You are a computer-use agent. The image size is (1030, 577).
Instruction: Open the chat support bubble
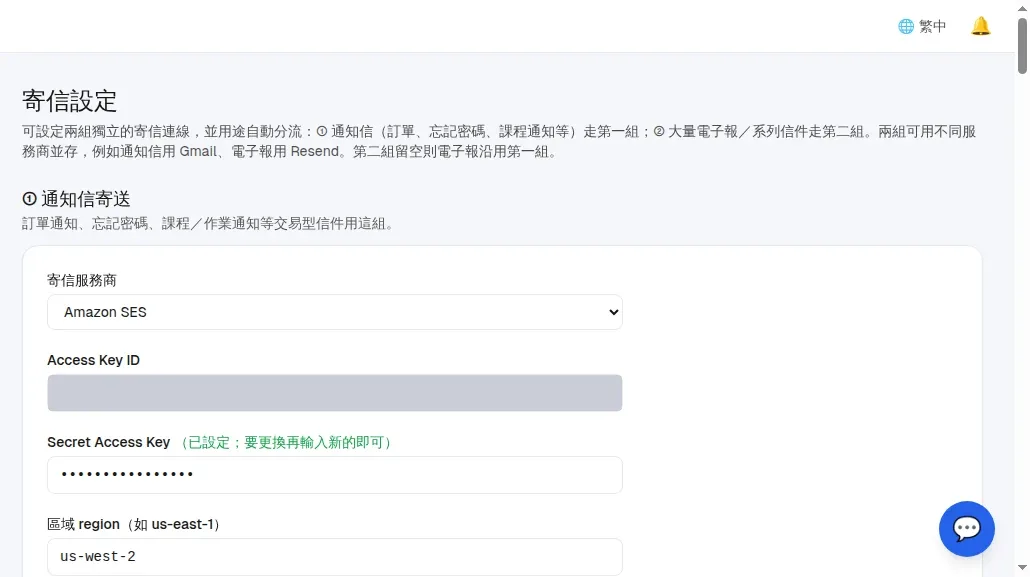966,528
